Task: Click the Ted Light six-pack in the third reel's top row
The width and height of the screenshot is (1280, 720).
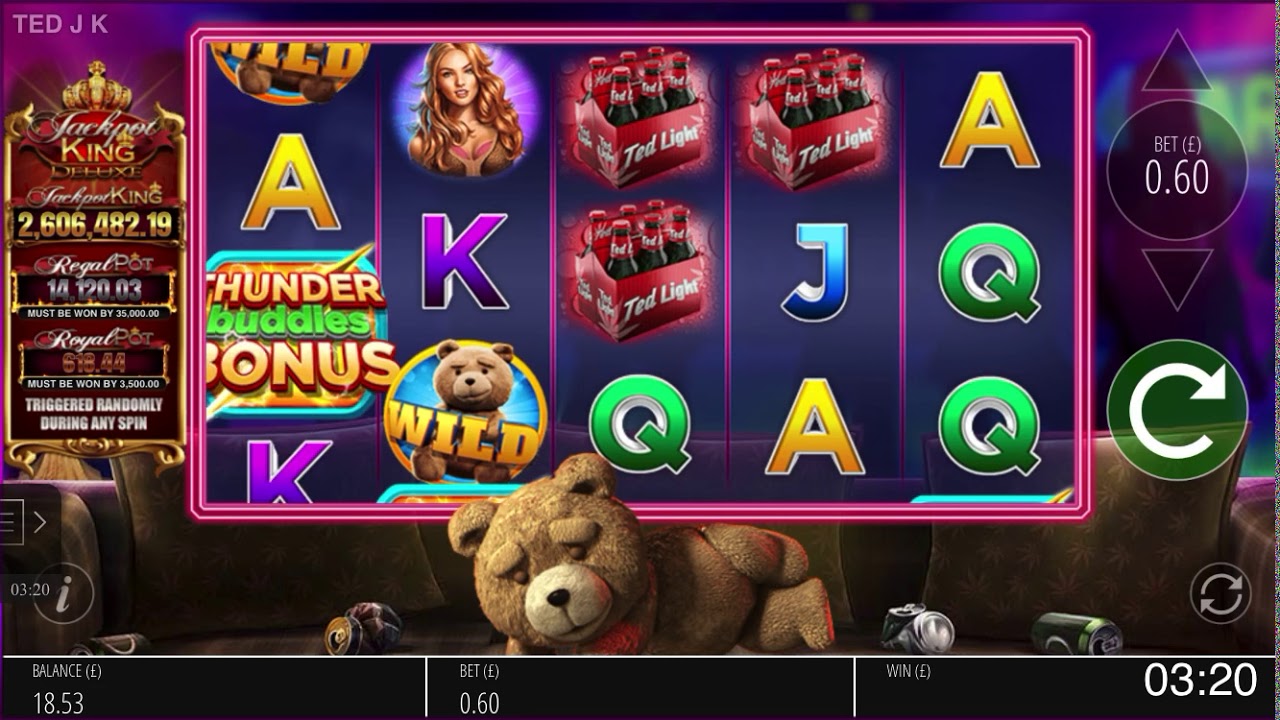Action: pyautogui.click(x=641, y=116)
